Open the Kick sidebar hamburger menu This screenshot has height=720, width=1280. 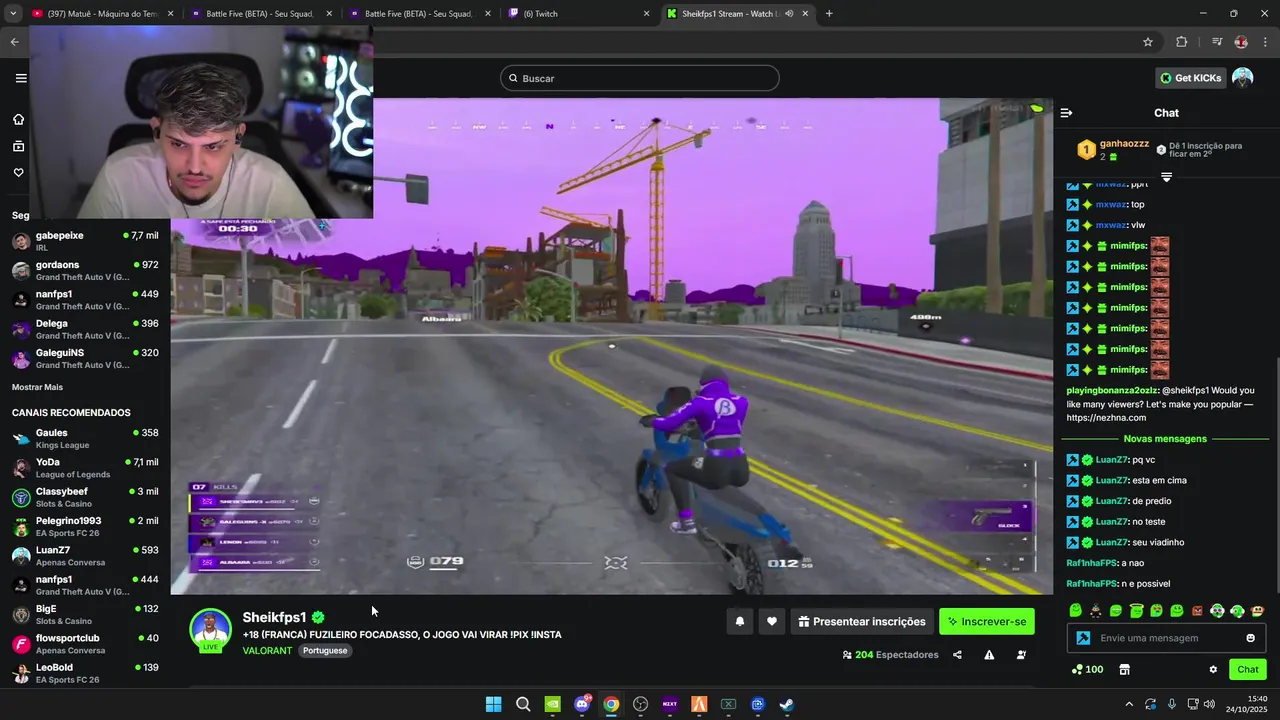pyautogui.click(x=21, y=78)
